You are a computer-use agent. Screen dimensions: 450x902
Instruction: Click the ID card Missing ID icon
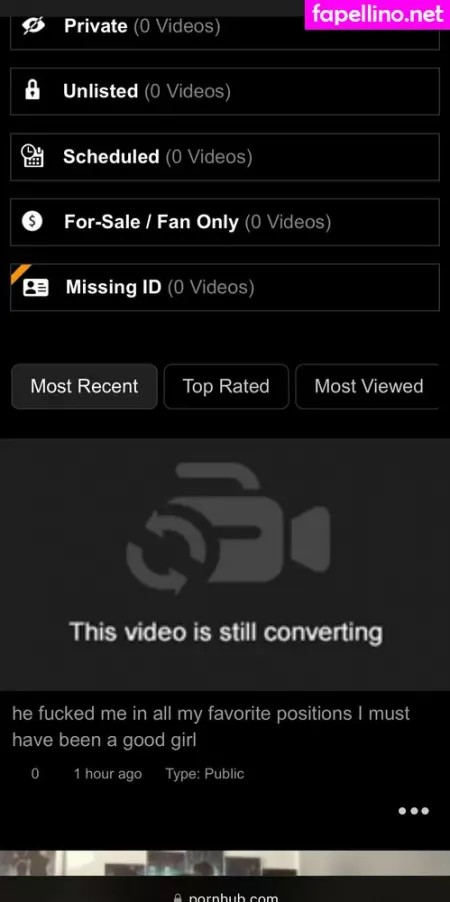[36, 287]
